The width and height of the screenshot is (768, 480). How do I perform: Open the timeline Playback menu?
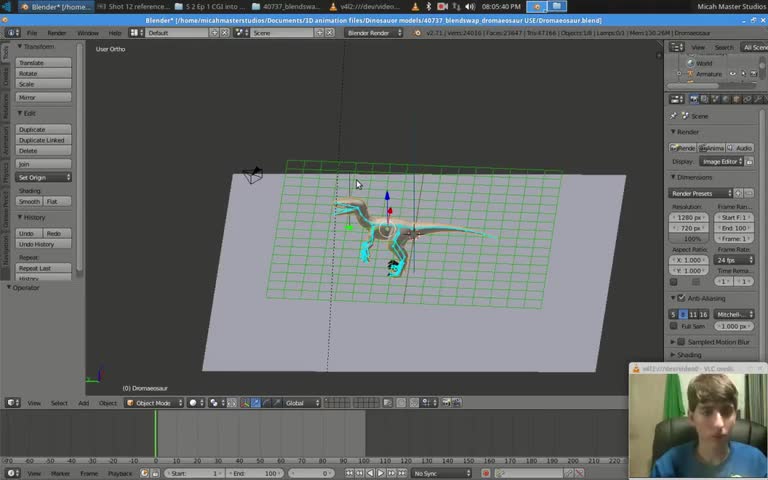pyautogui.click(x=120, y=474)
